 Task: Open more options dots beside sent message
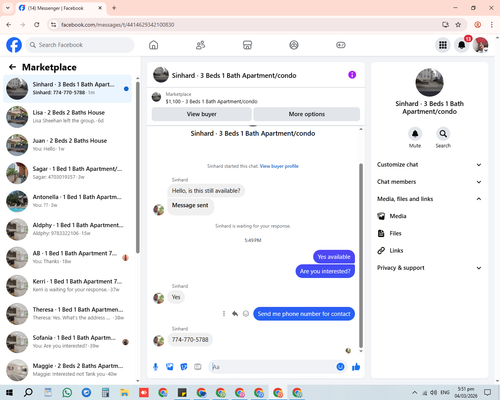[224, 314]
